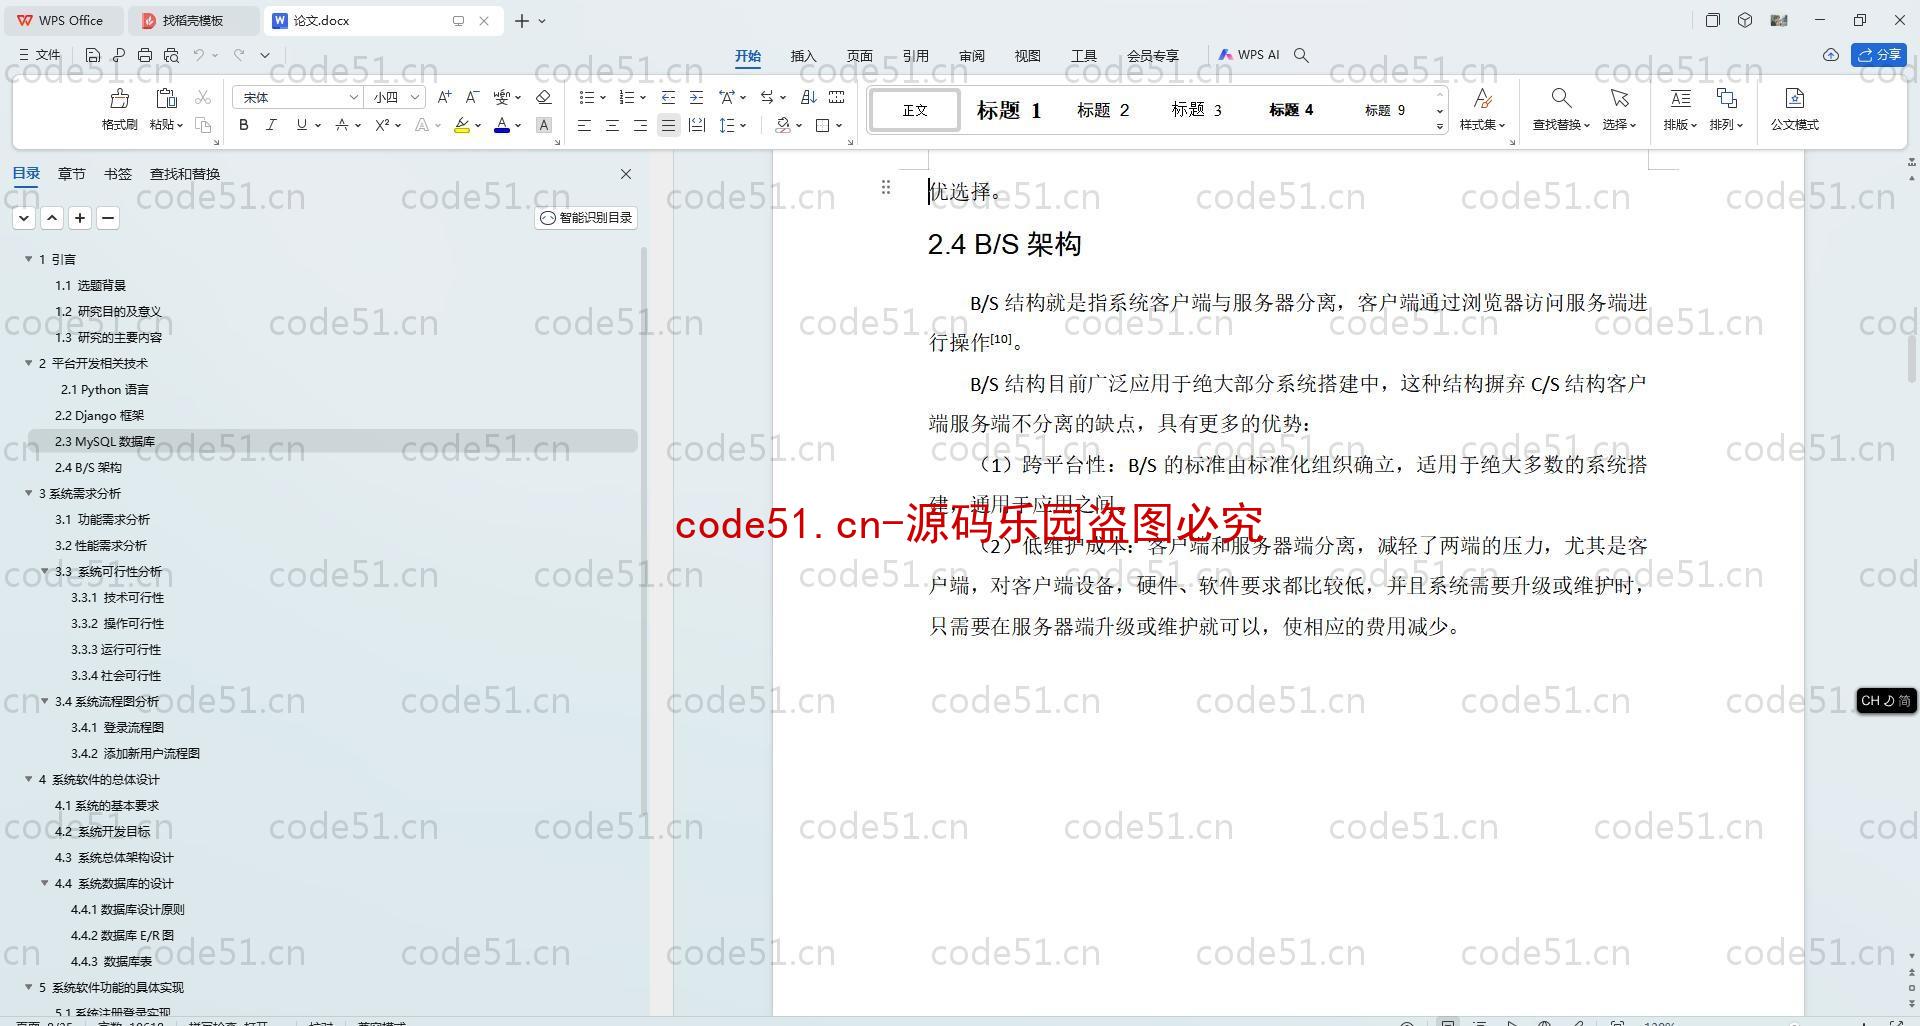This screenshot has height=1026, width=1920.
Task: Open the 引用 (References) ribbon tab
Action: [915, 56]
